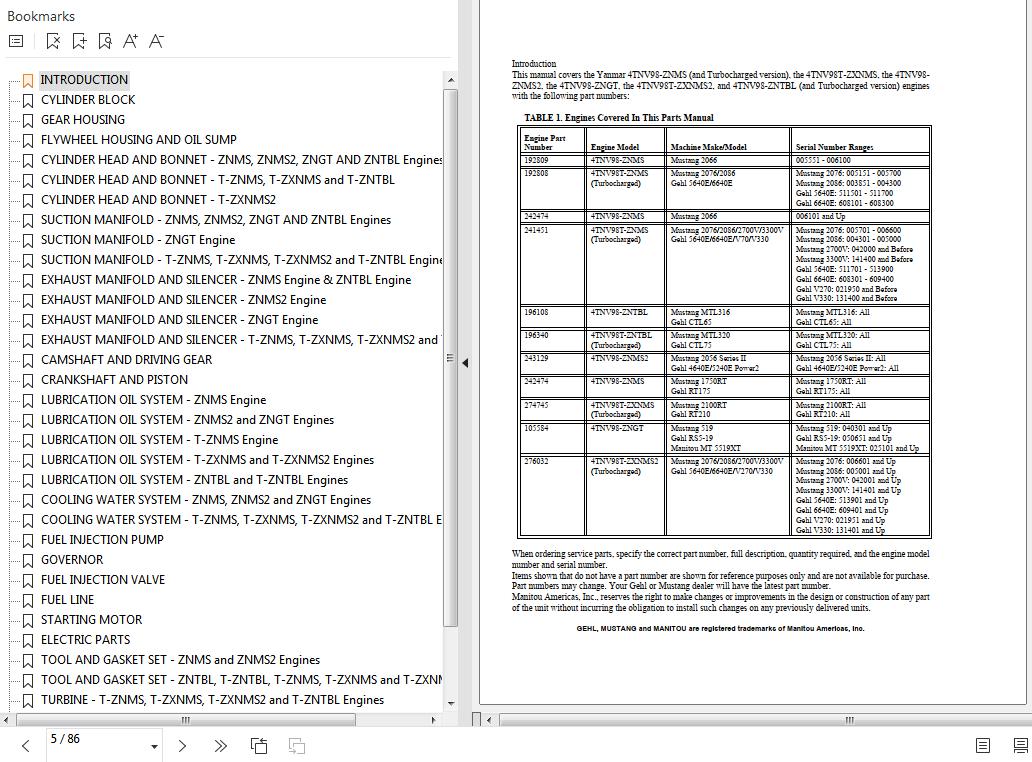
Task: Click the greyed-out next view icon
Action: click(297, 746)
